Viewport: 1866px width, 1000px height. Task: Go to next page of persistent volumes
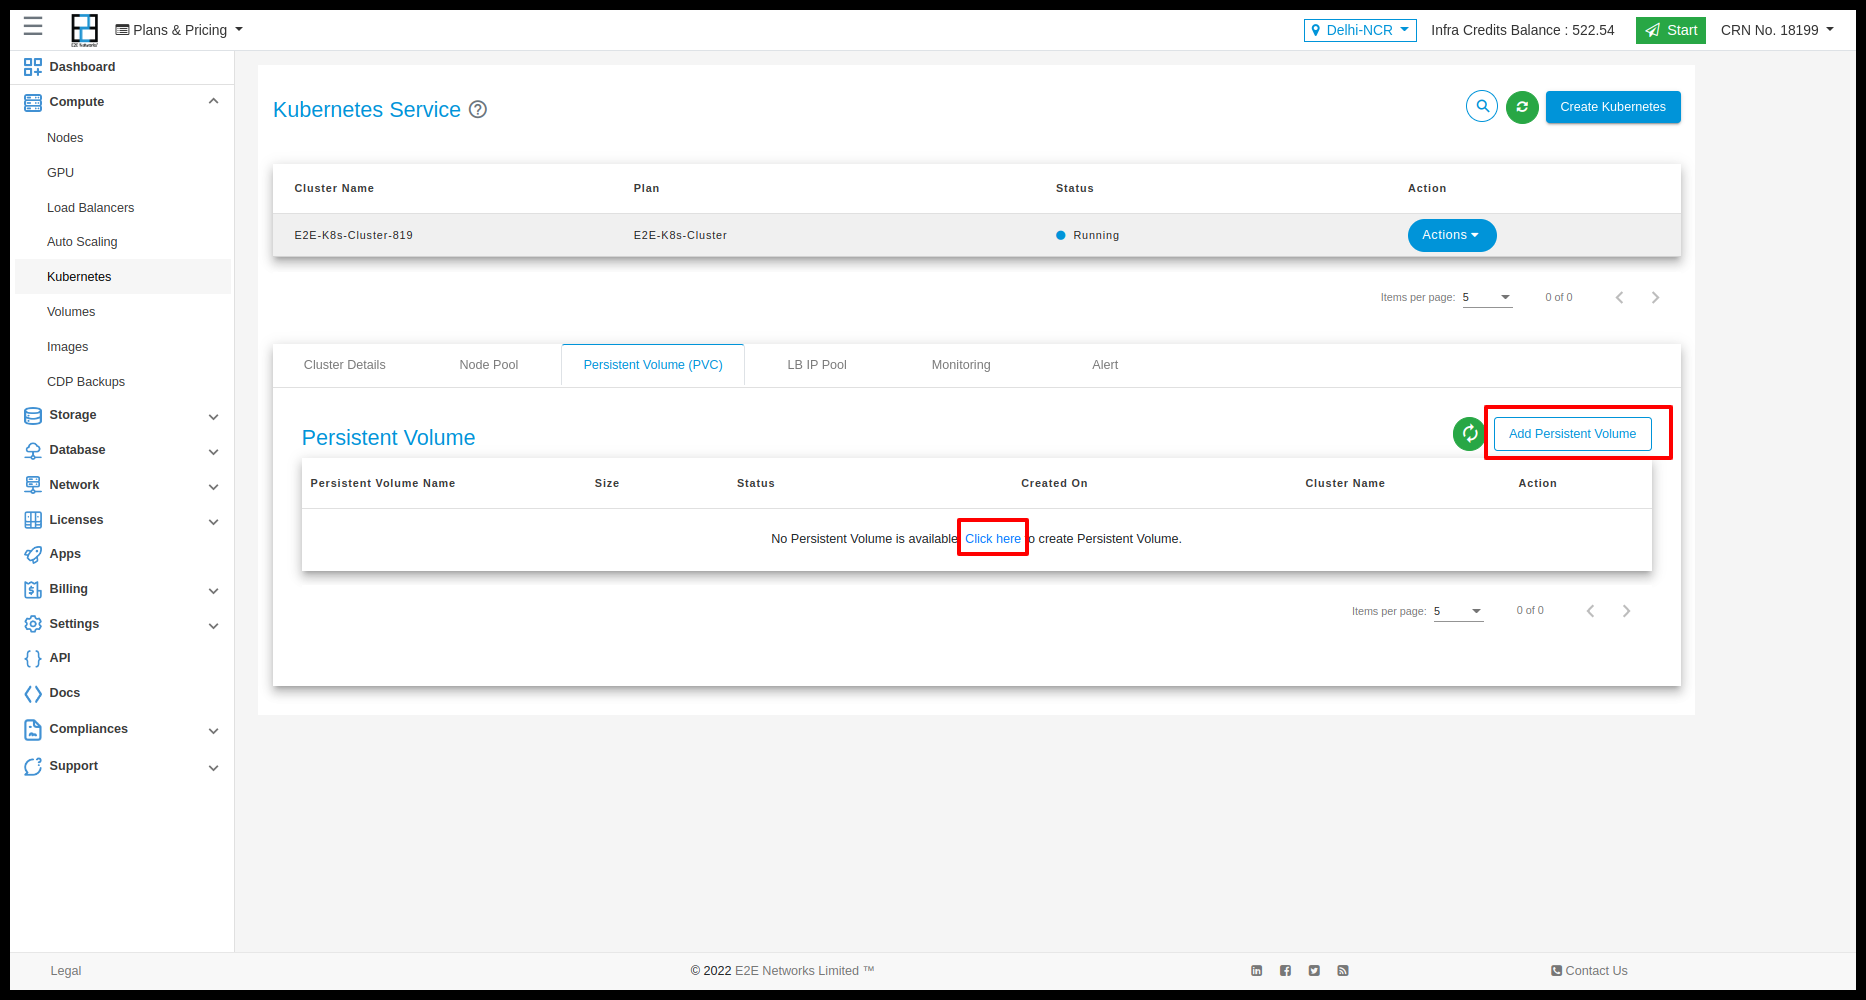pyautogui.click(x=1626, y=611)
